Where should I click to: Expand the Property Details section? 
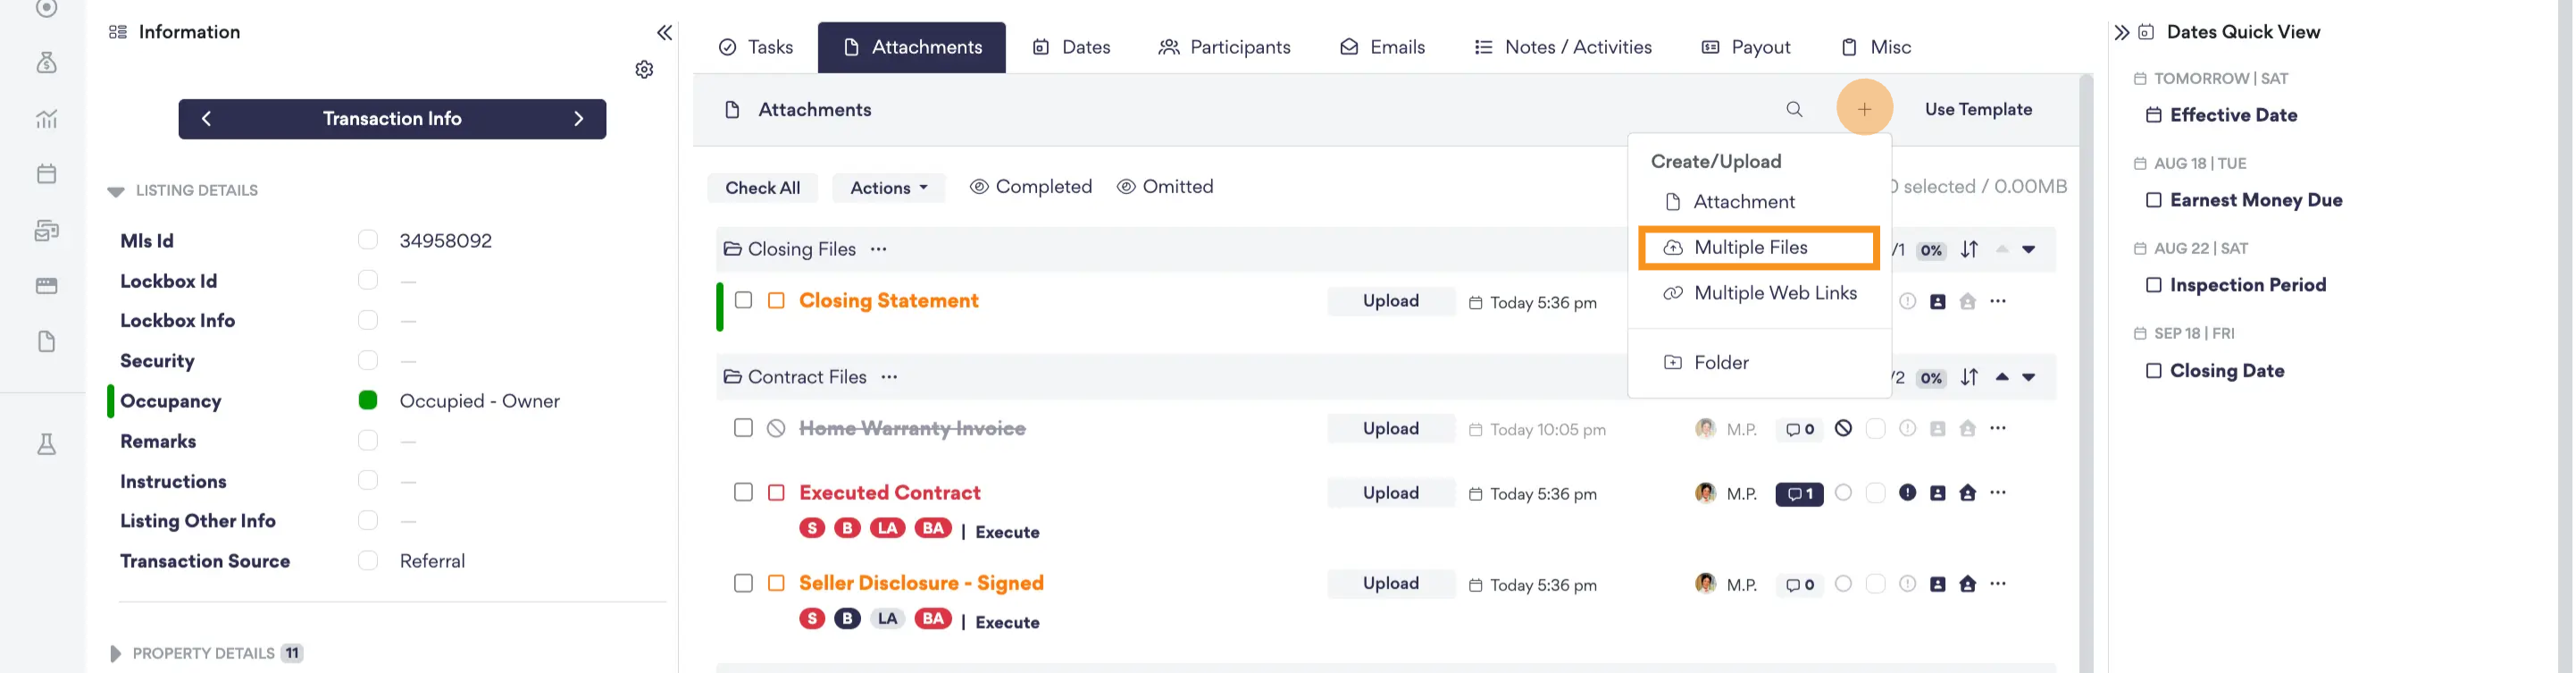click(x=115, y=654)
